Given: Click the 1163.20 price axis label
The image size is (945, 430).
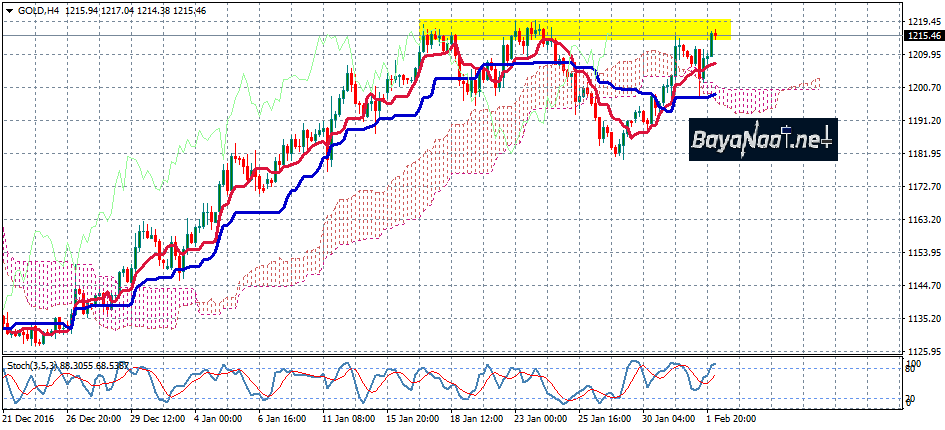Looking at the screenshot, I should [924, 220].
